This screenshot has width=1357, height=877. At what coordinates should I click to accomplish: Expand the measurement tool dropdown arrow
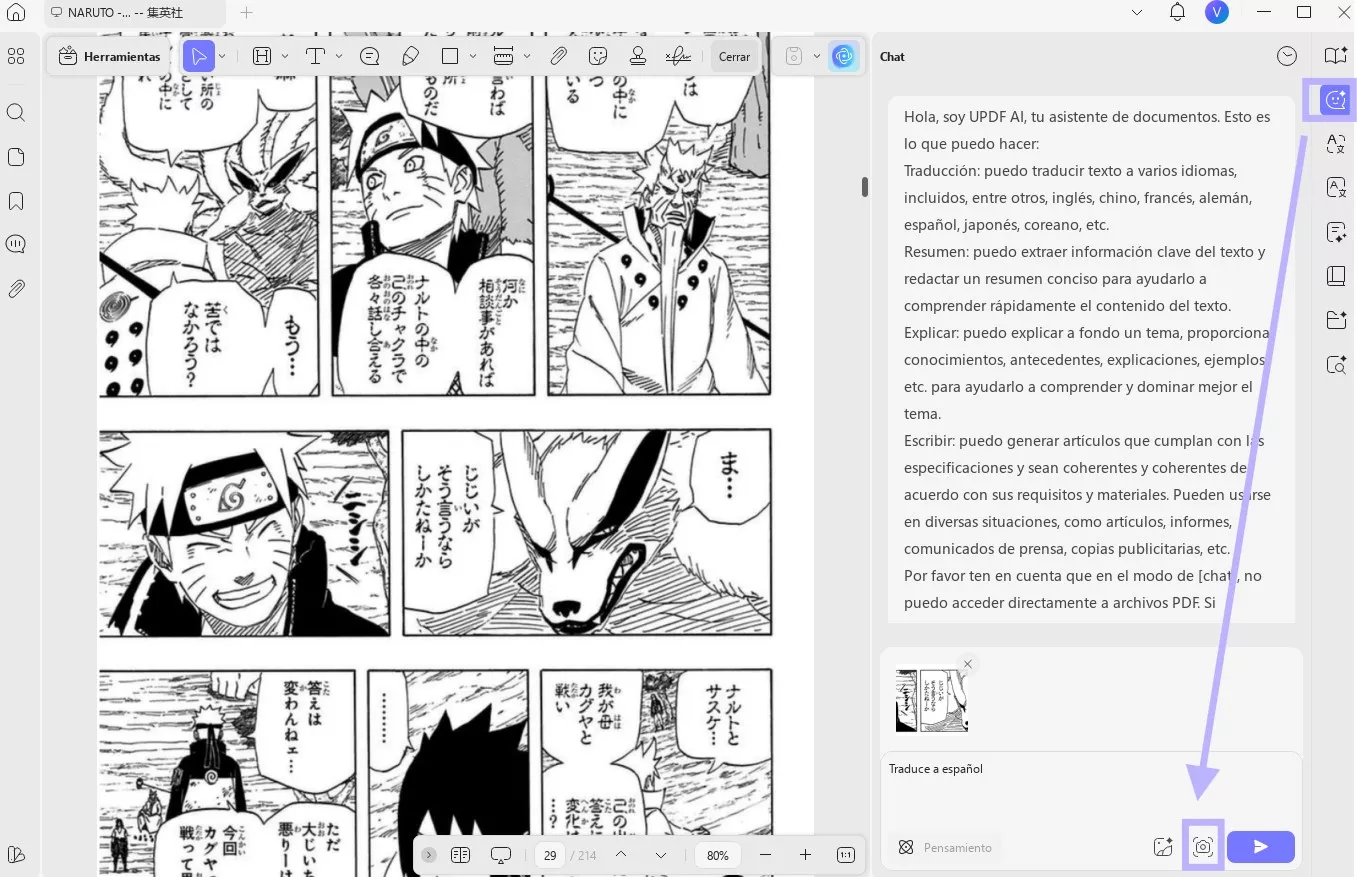click(527, 56)
